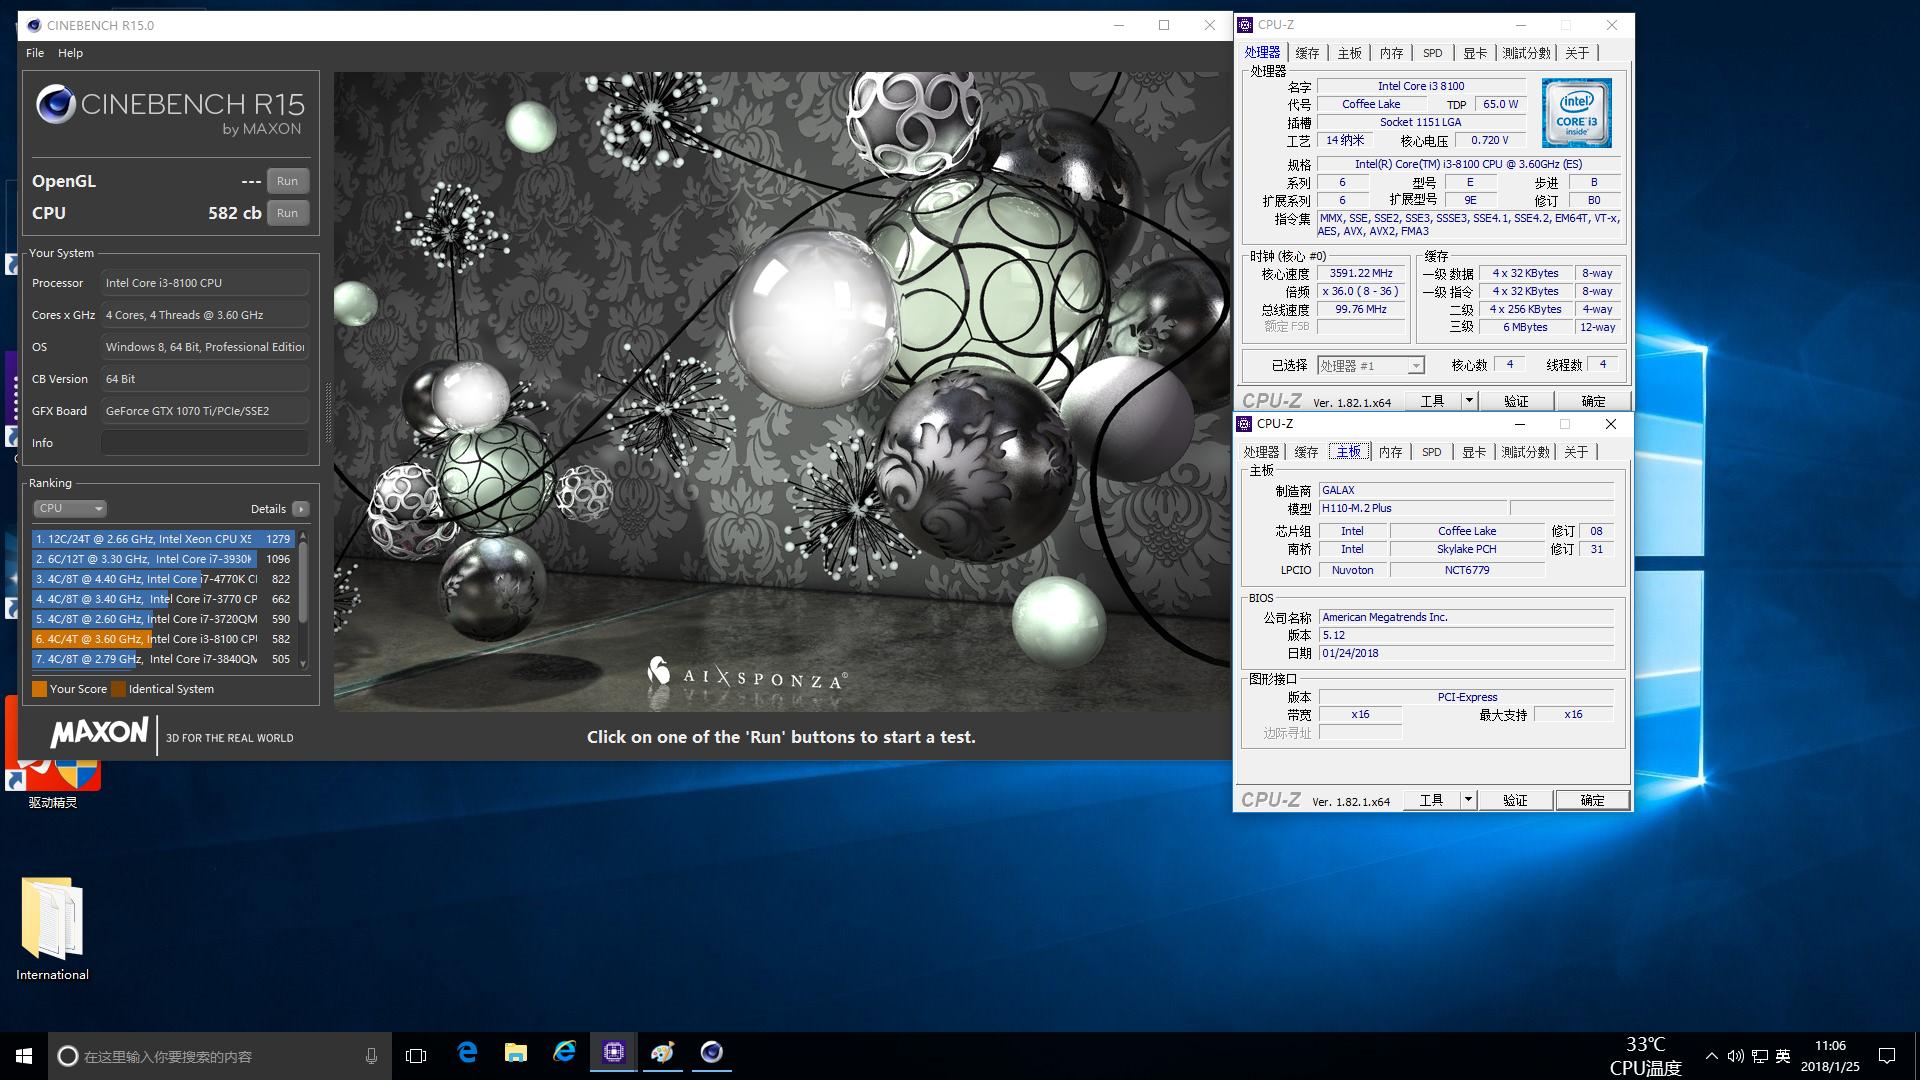This screenshot has width=1920, height=1080.
Task: Click the microphone icon in the search bar
Action: pos(371,1055)
